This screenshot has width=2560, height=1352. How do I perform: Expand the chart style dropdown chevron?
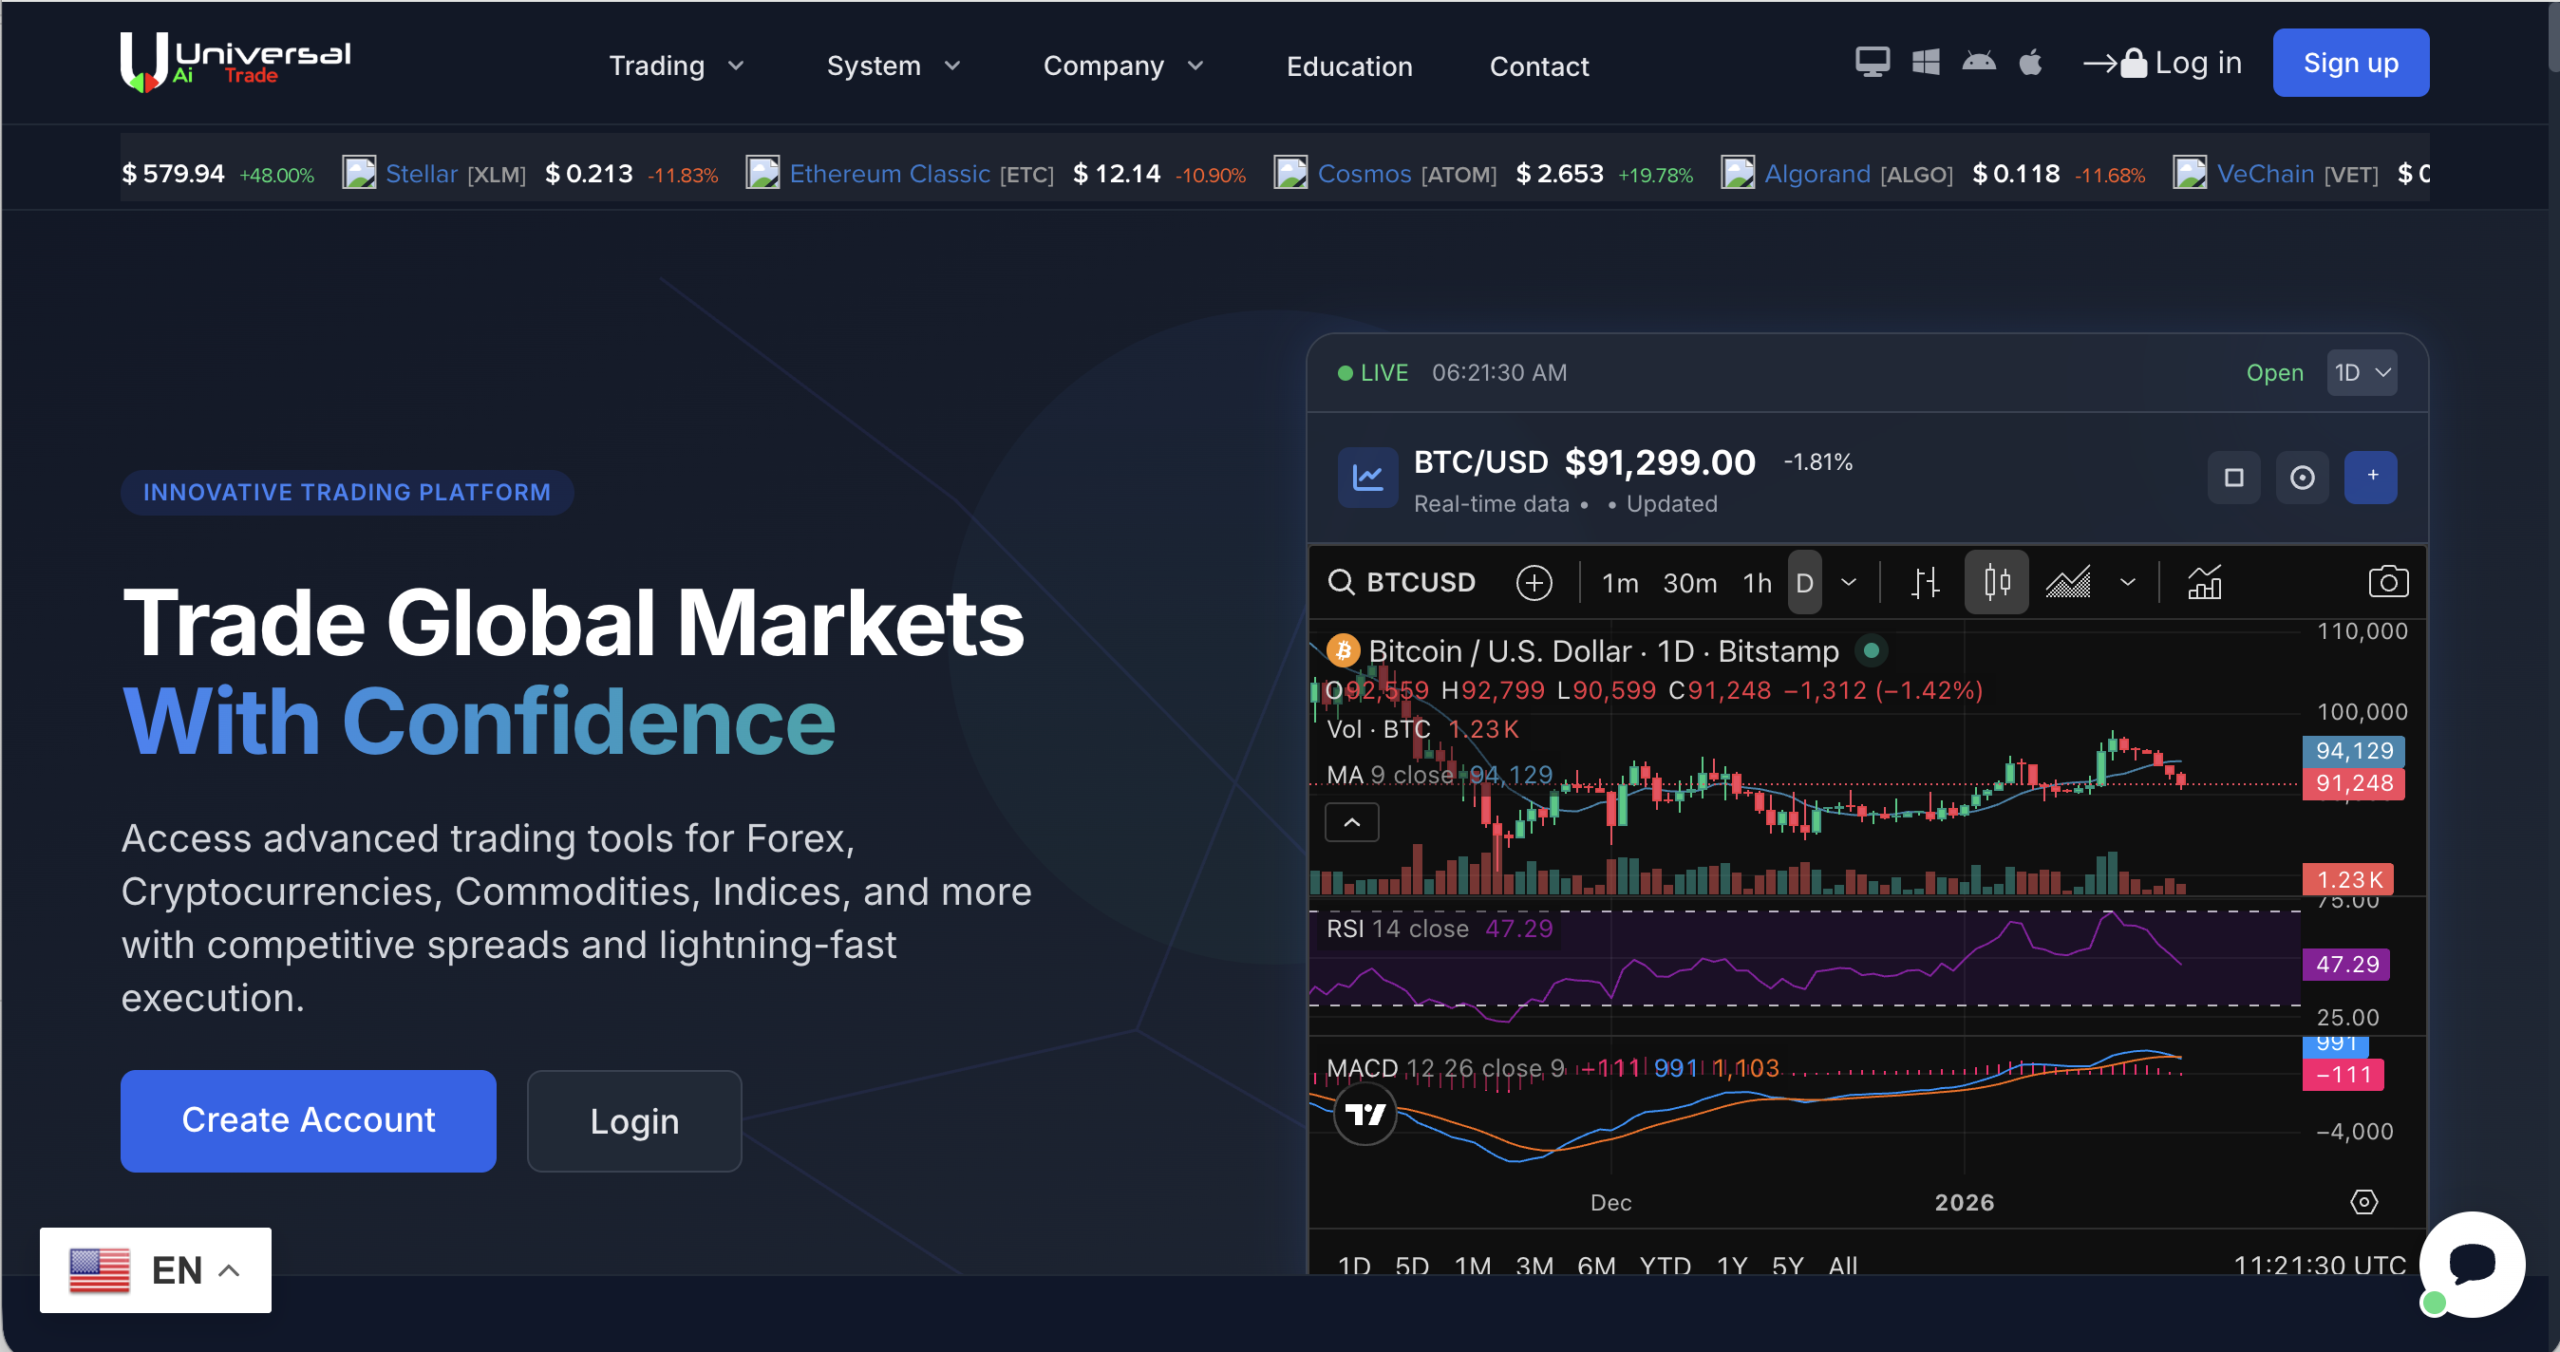coord(2127,583)
